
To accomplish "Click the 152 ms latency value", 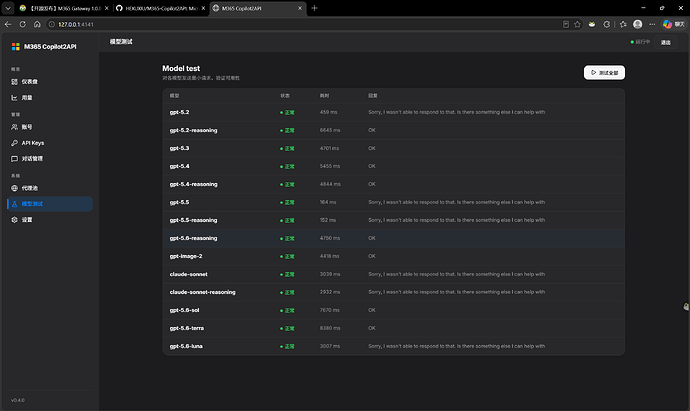I will pos(328,220).
